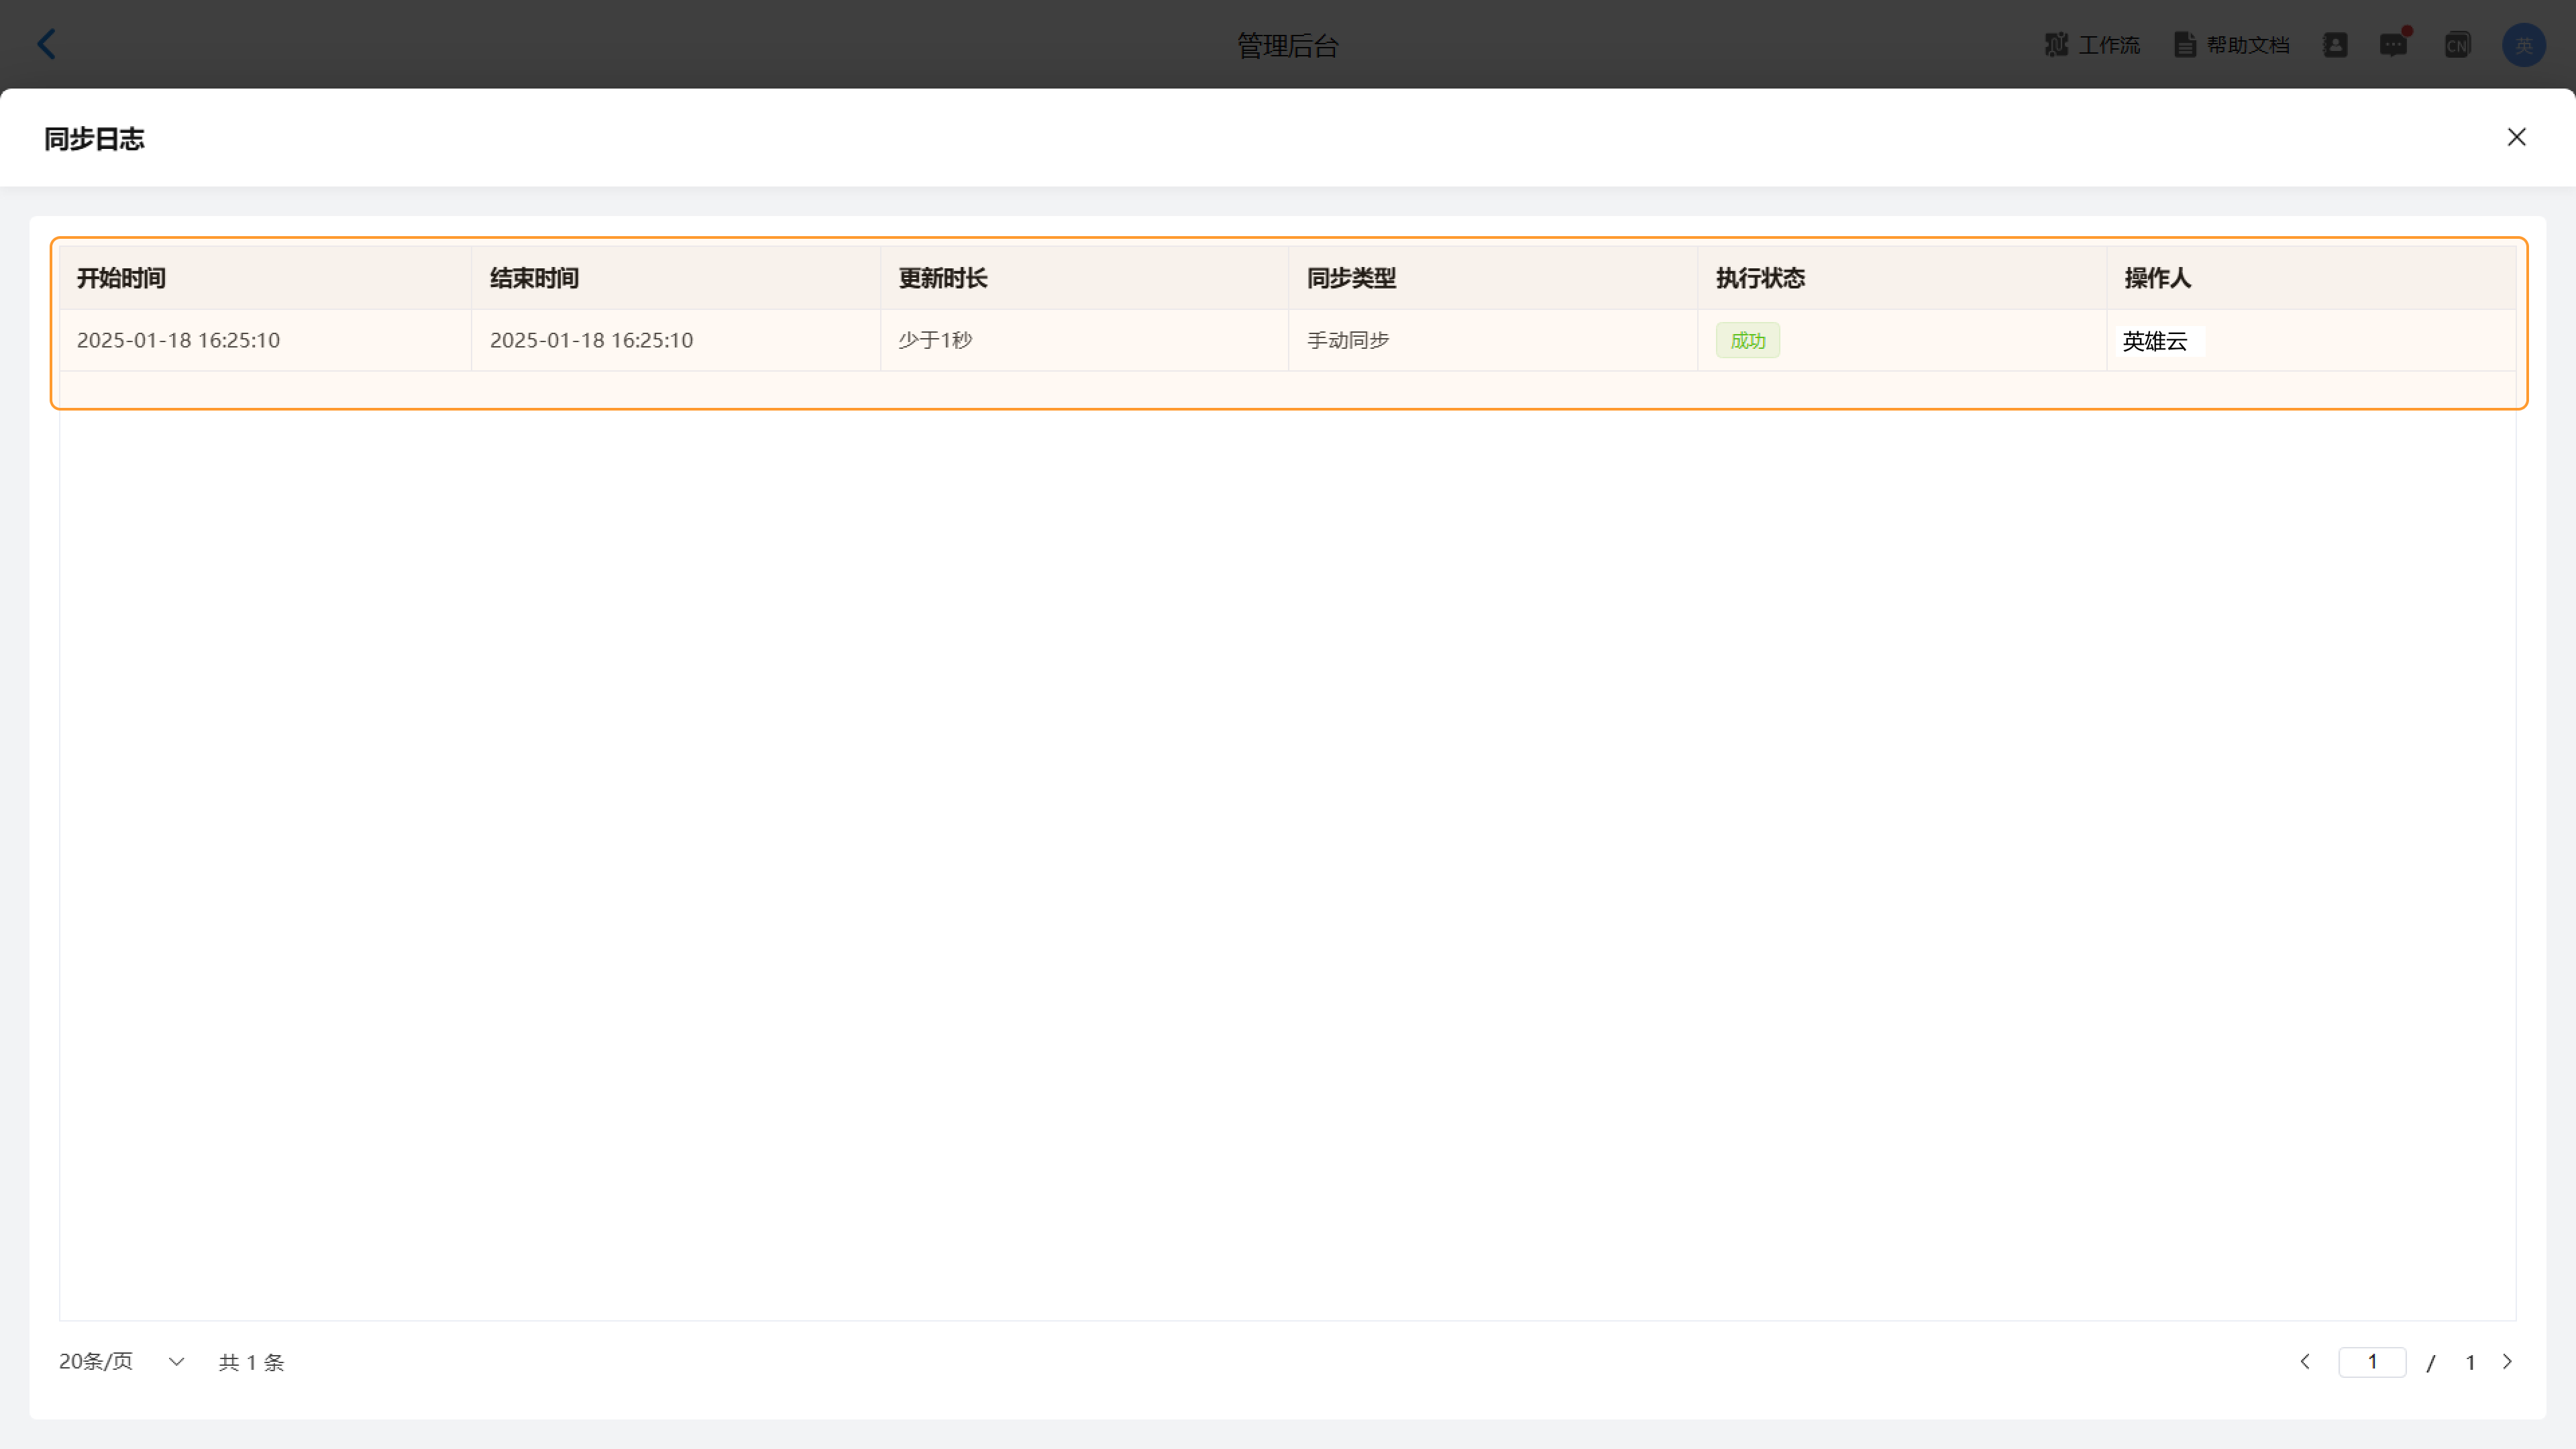The width and height of the screenshot is (2576, 1449).
Task: Go back using the left arrow icon
Action: point(47,44)
